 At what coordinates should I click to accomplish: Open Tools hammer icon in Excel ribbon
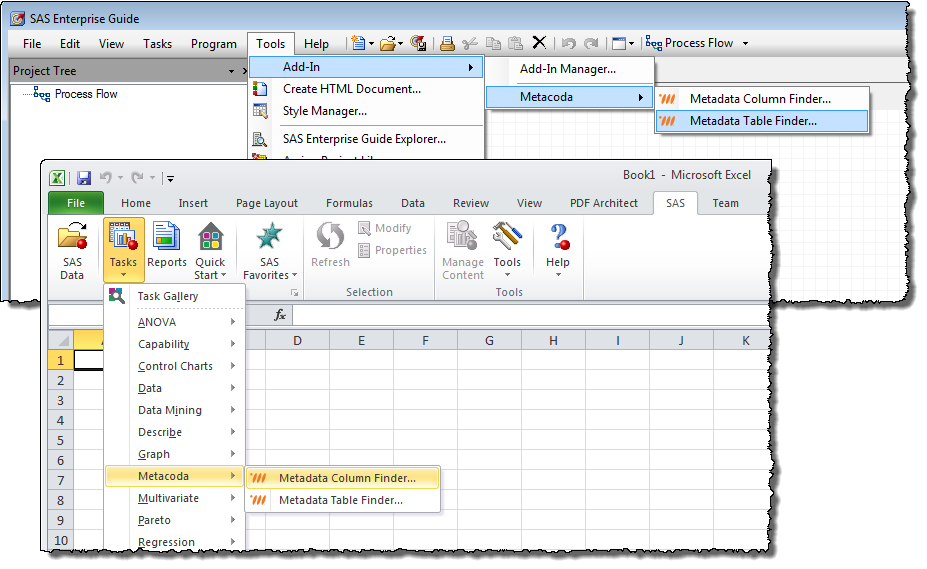point(507,236)
